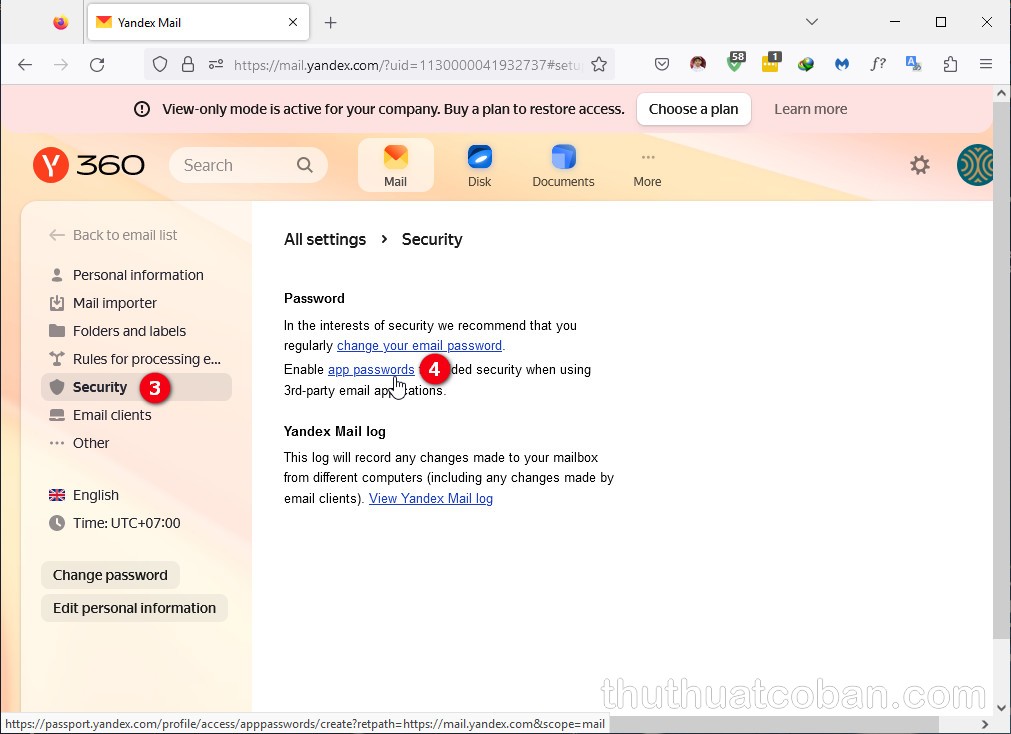Click the Change password button

[110, 575]
